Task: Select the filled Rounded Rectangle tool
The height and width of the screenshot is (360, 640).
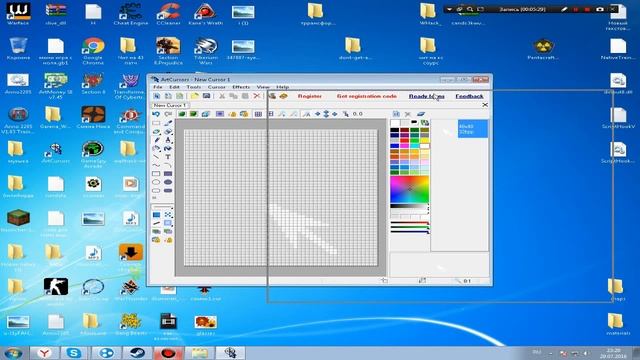Action: click(168, 191)
